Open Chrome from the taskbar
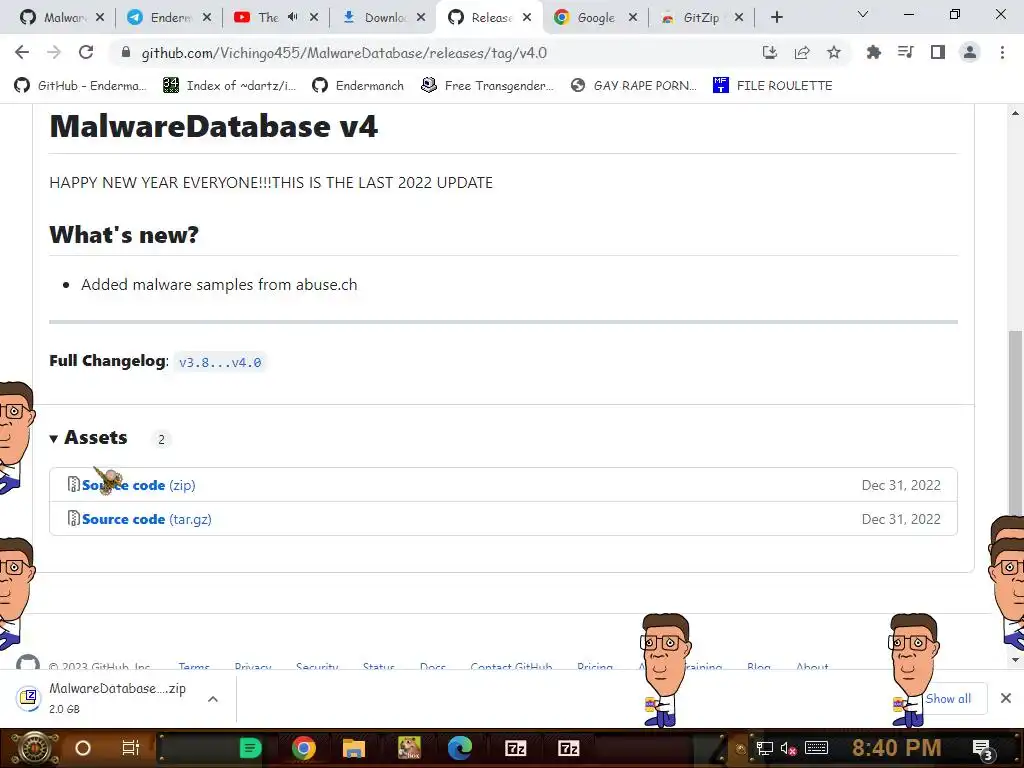 coord(304,748)
